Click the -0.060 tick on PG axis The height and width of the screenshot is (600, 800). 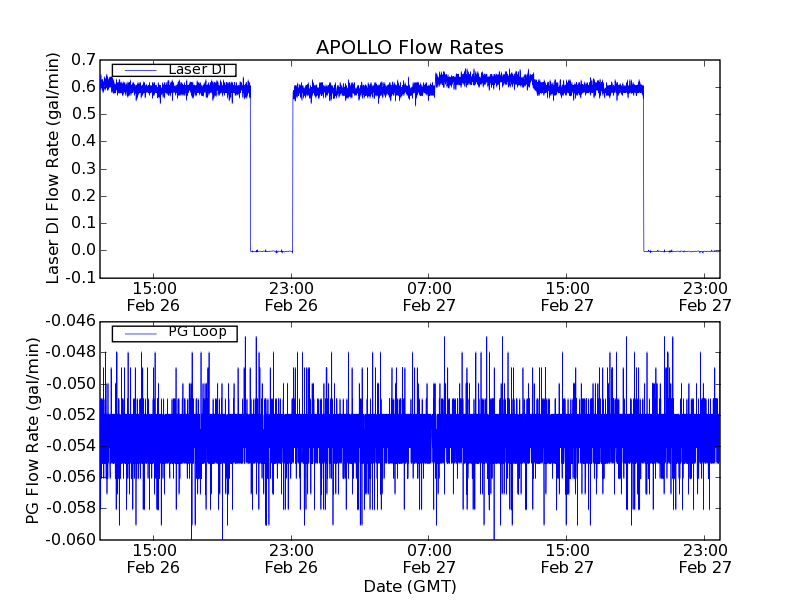point(70,539)
